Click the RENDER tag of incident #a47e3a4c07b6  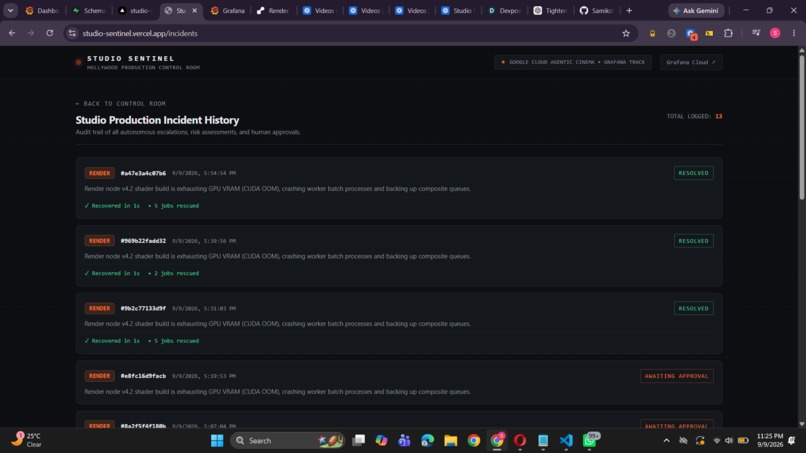pos(99,173)
